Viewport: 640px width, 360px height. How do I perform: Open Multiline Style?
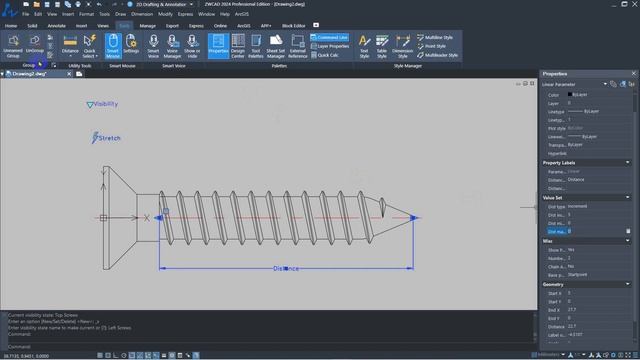[x=435, y=38]
